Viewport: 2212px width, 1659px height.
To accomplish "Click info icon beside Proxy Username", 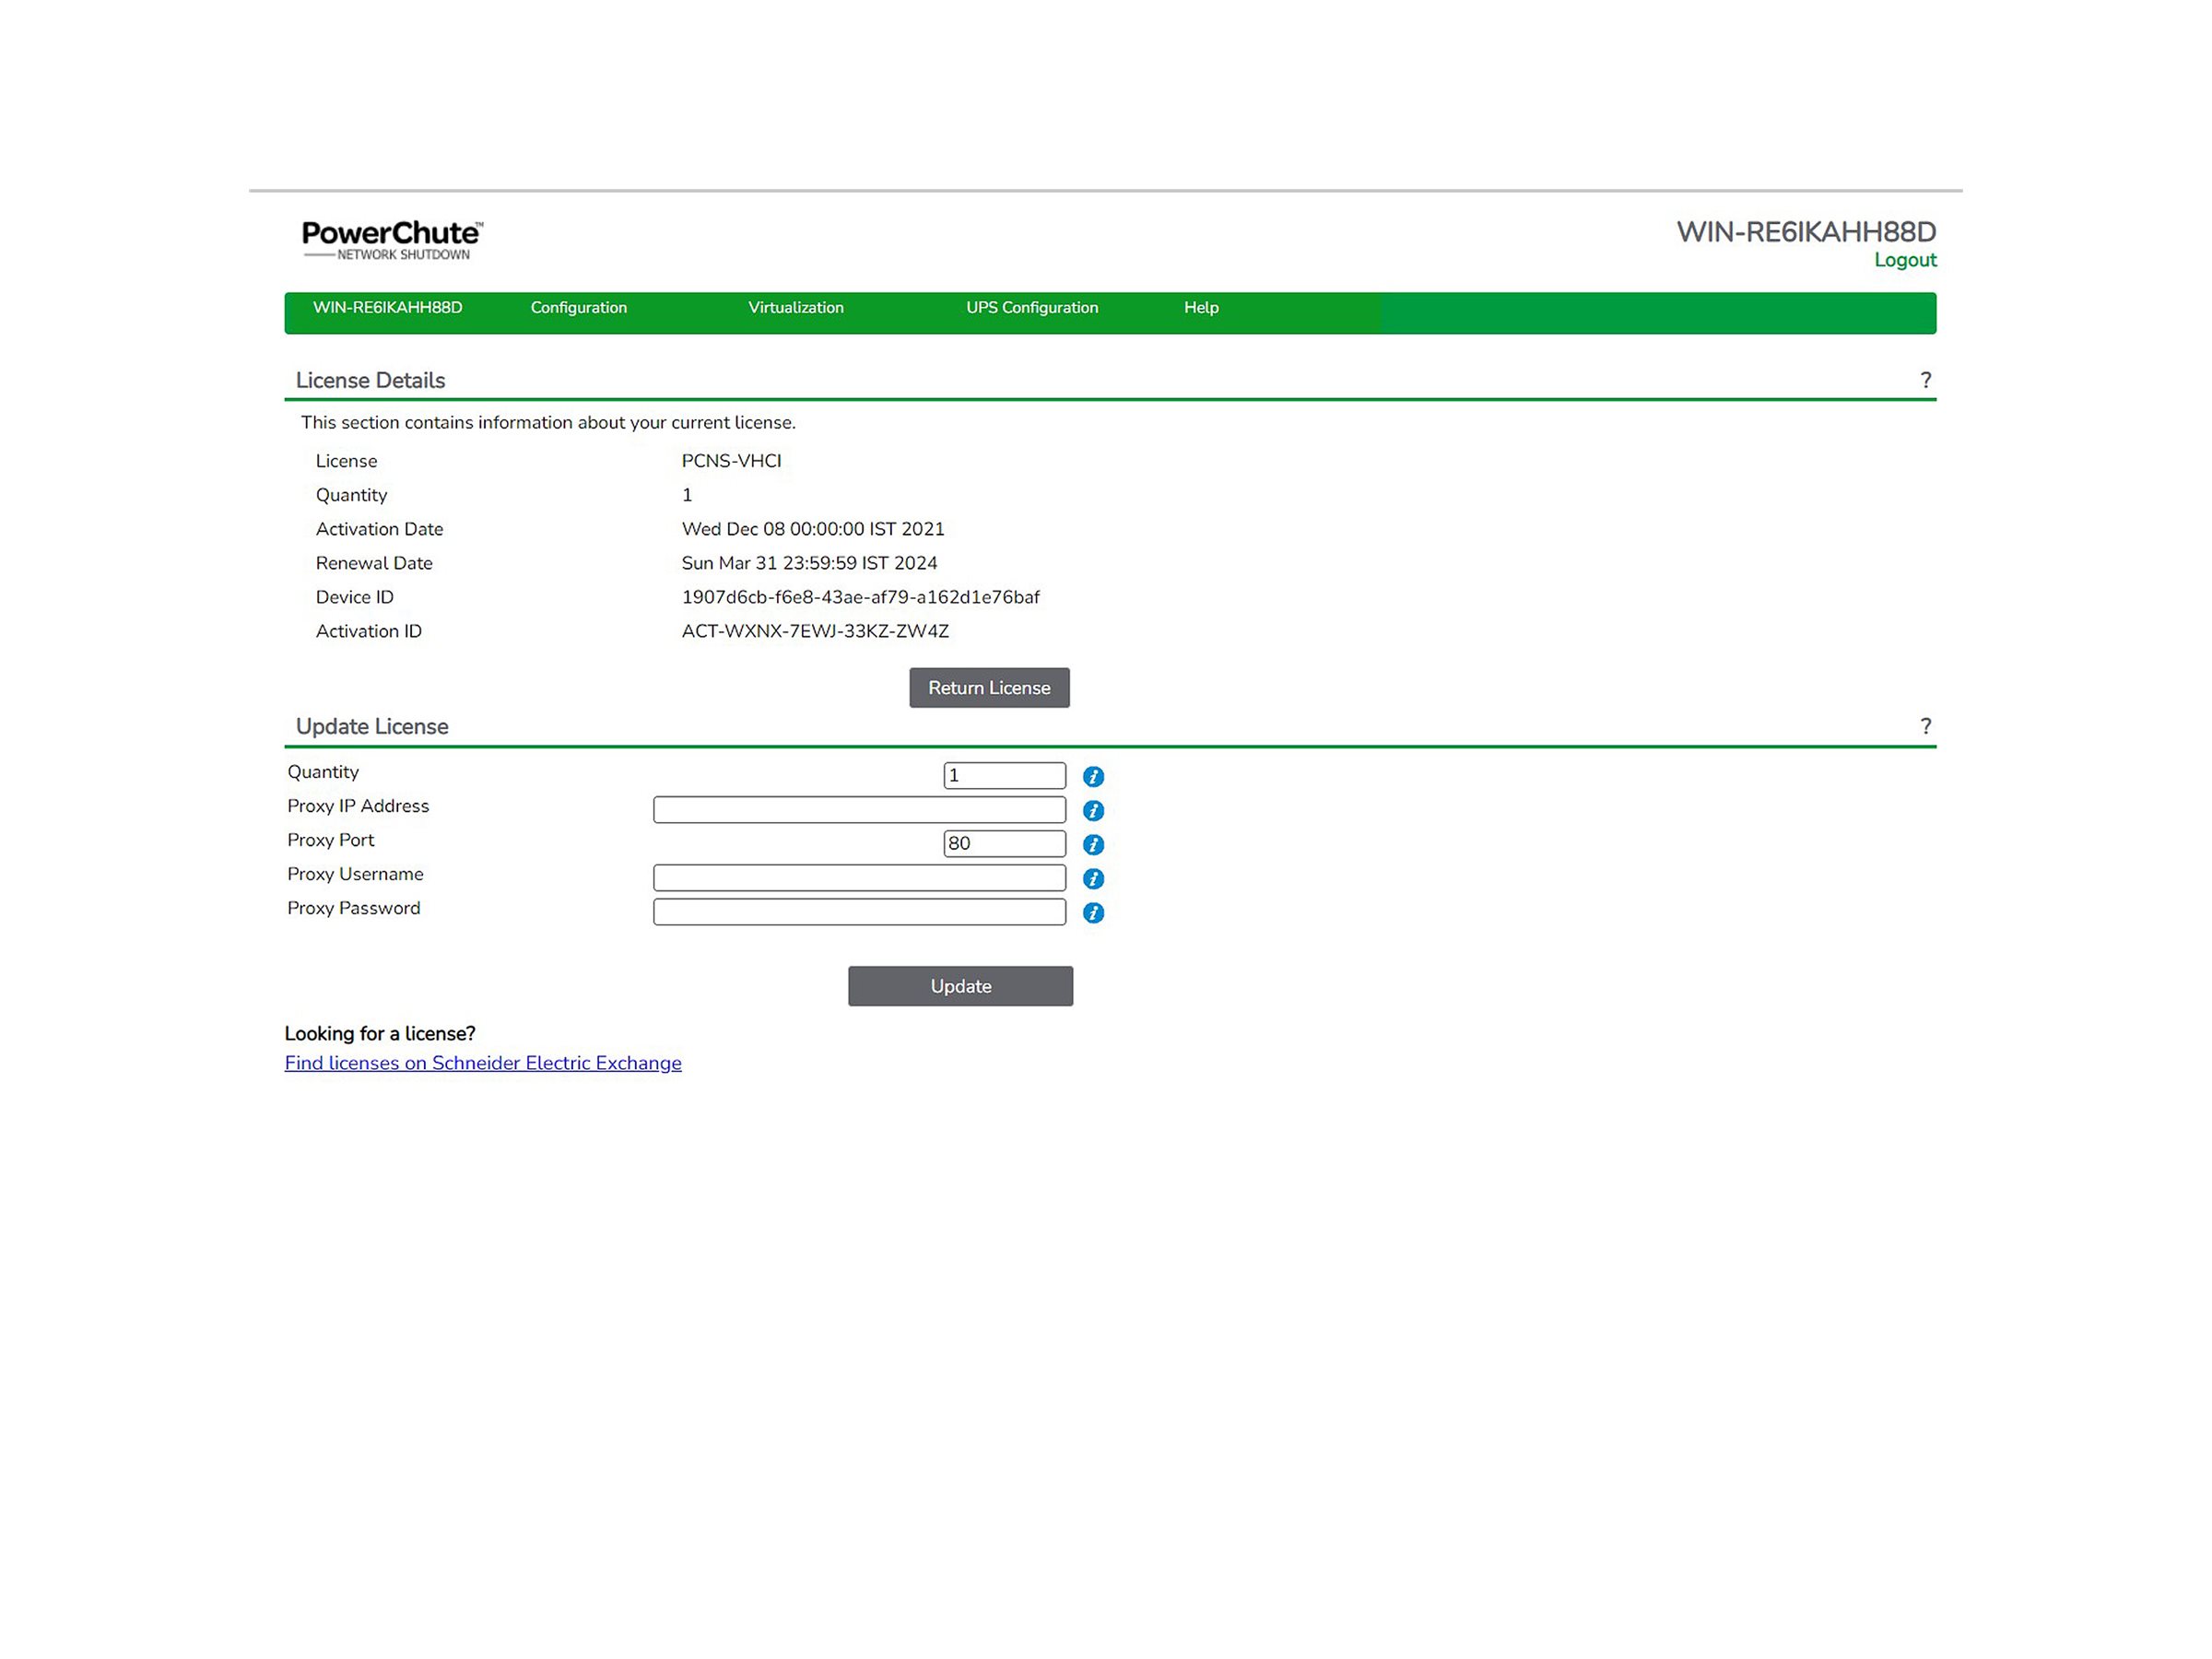I will click(1093, 878).
